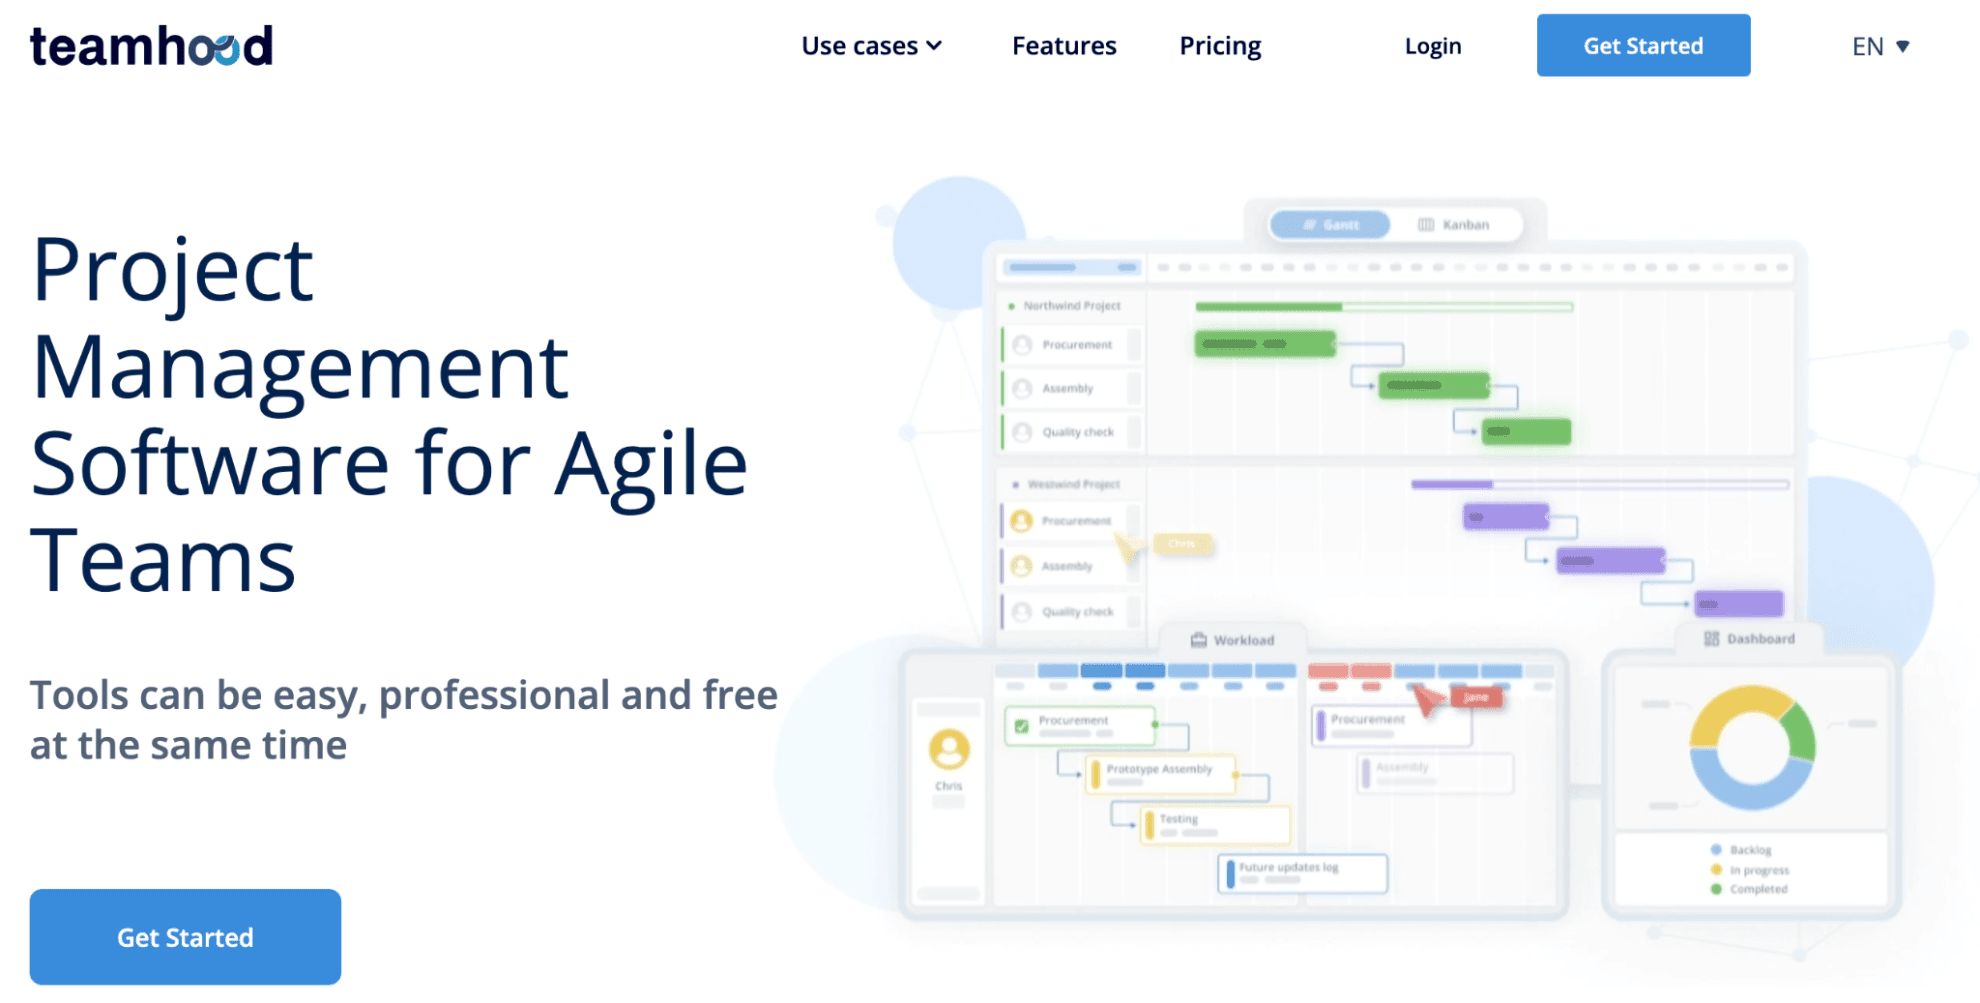Click empty avatar on Northwind Assembly row

1022,389
